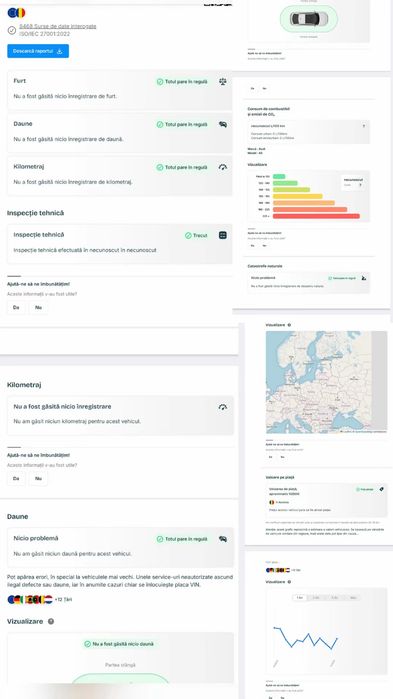The image size is (393, 699).
Task: Choose Da under lower Kilometraj feedback
Action: tap(16, 478)
